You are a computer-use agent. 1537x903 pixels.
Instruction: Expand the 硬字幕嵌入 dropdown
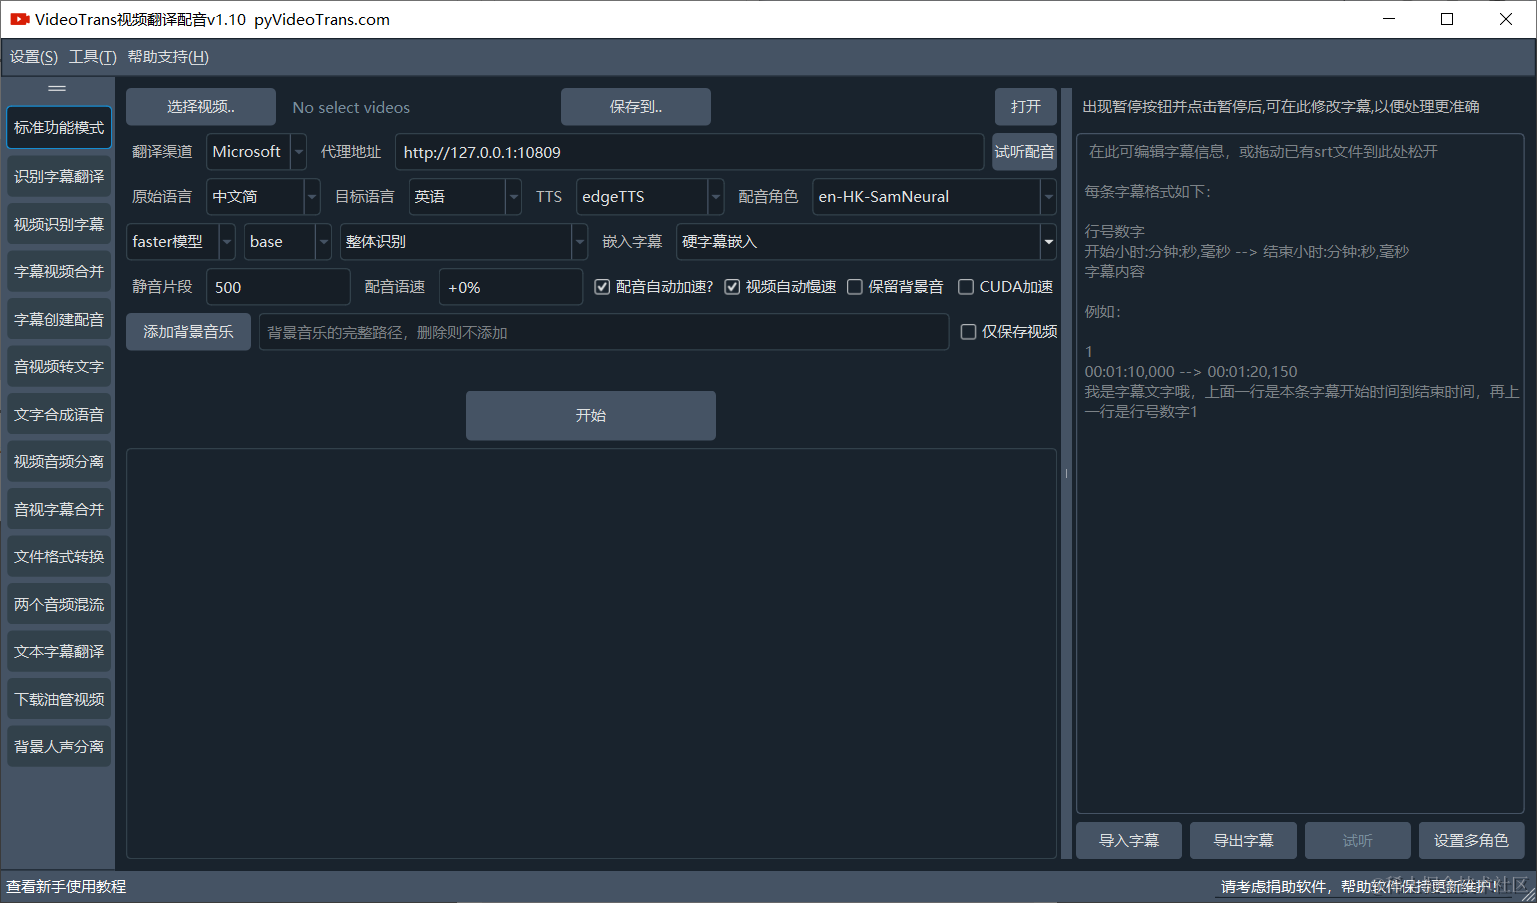866,242
